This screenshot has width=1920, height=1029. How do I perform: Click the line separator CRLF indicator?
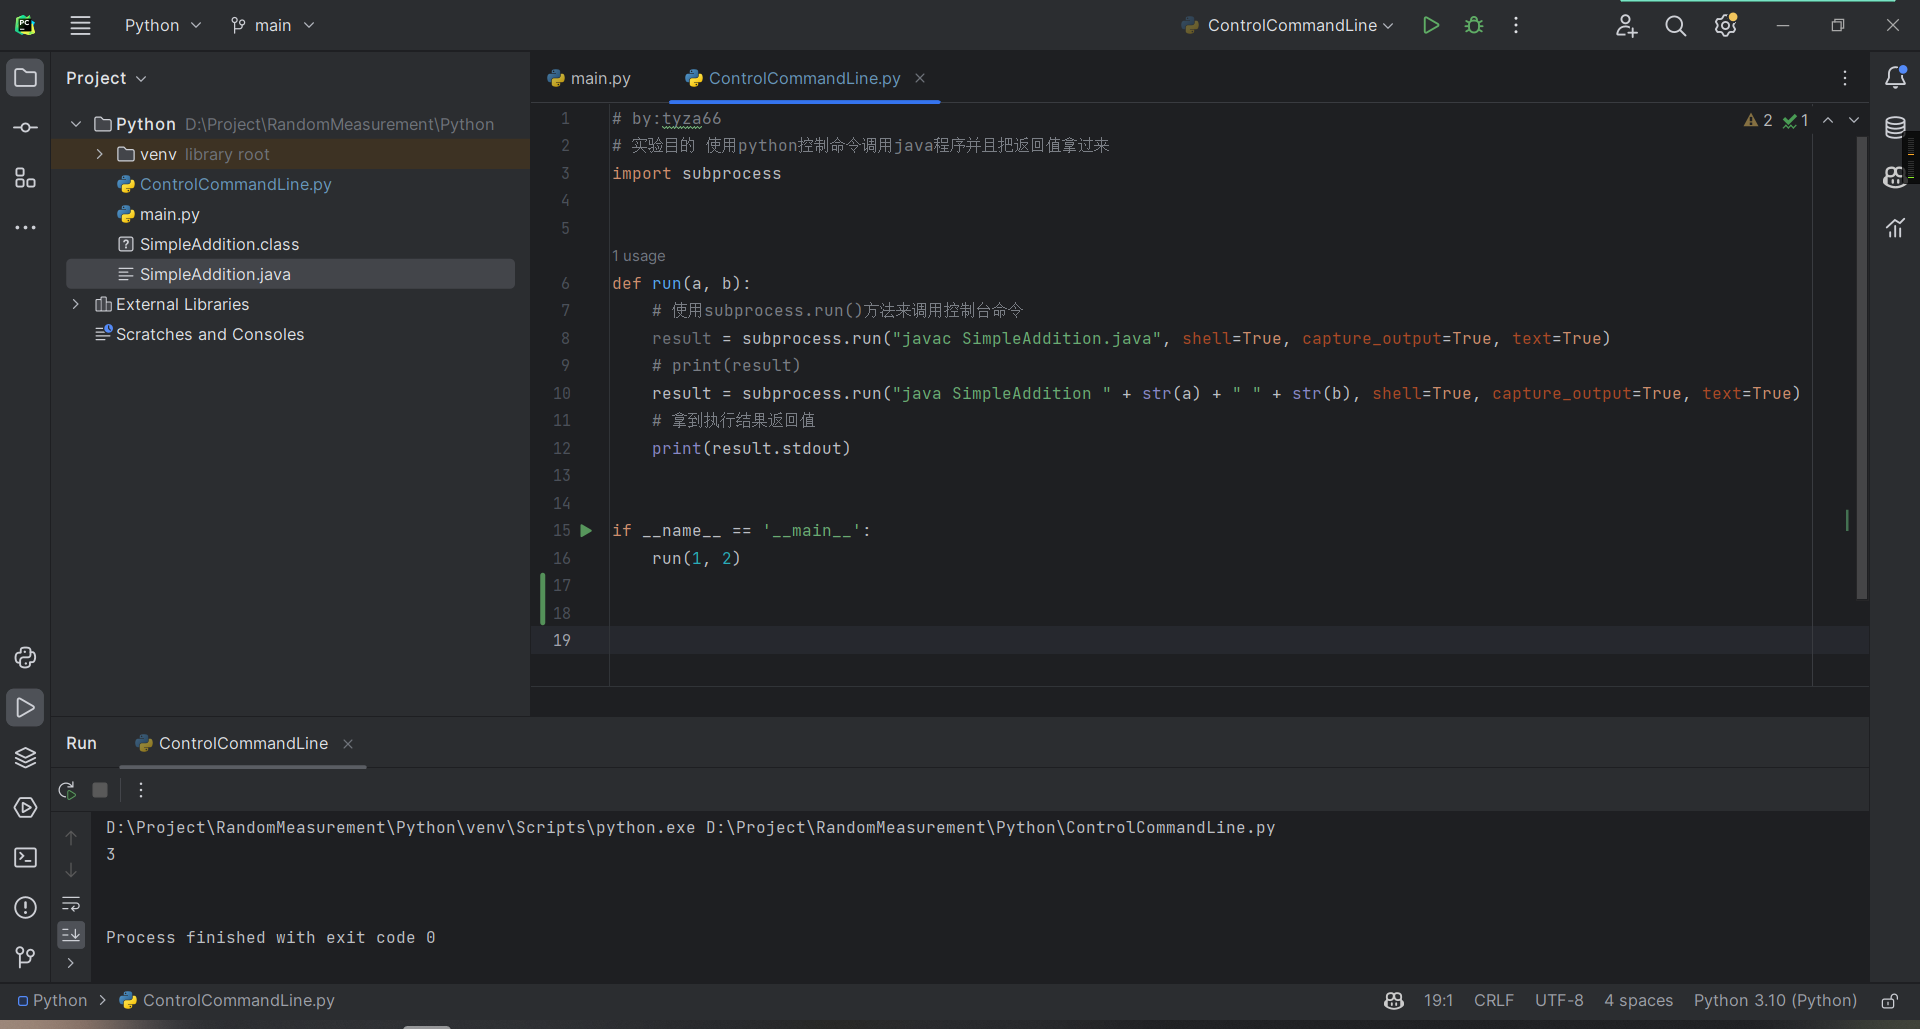click(1494, 1001)
